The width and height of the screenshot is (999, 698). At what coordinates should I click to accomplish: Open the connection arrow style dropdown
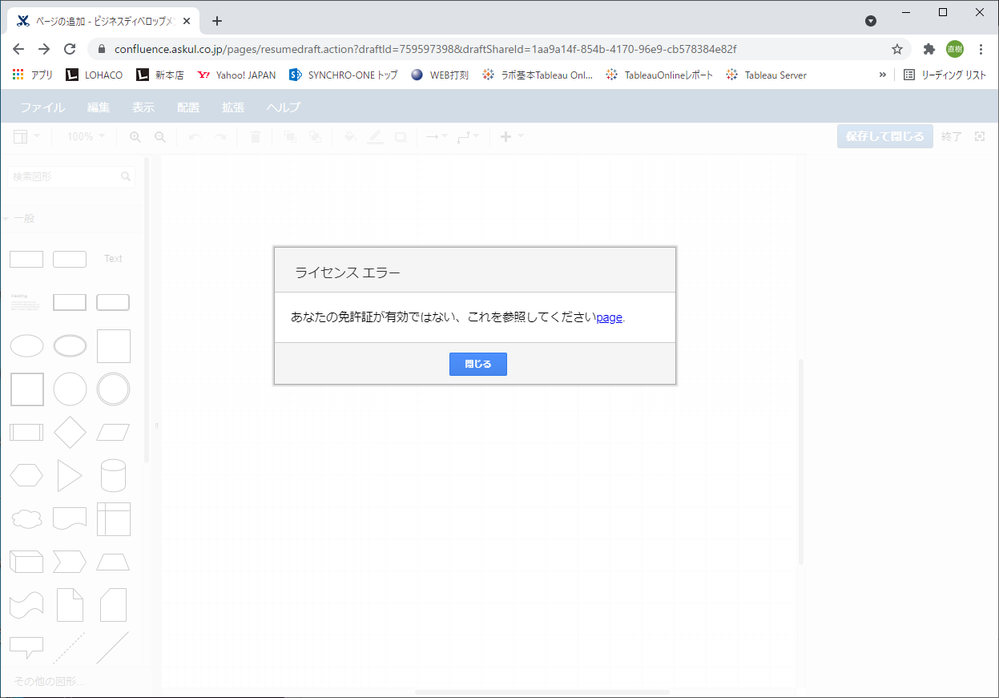(x=438, y=136)
